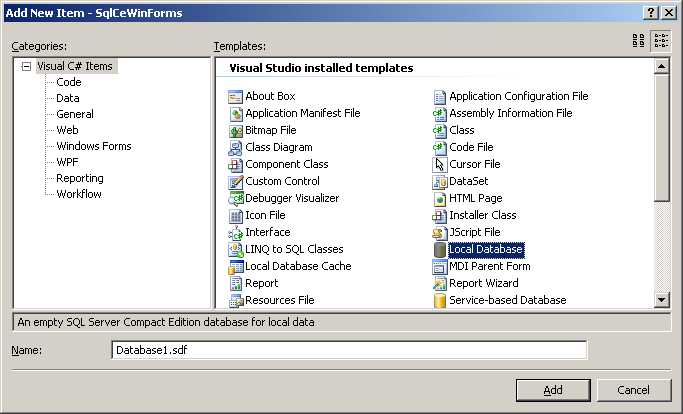This screenshot has width=683, height=414.
Task: Select the 'Class Diagram' template label
Action: pos(279,147)
